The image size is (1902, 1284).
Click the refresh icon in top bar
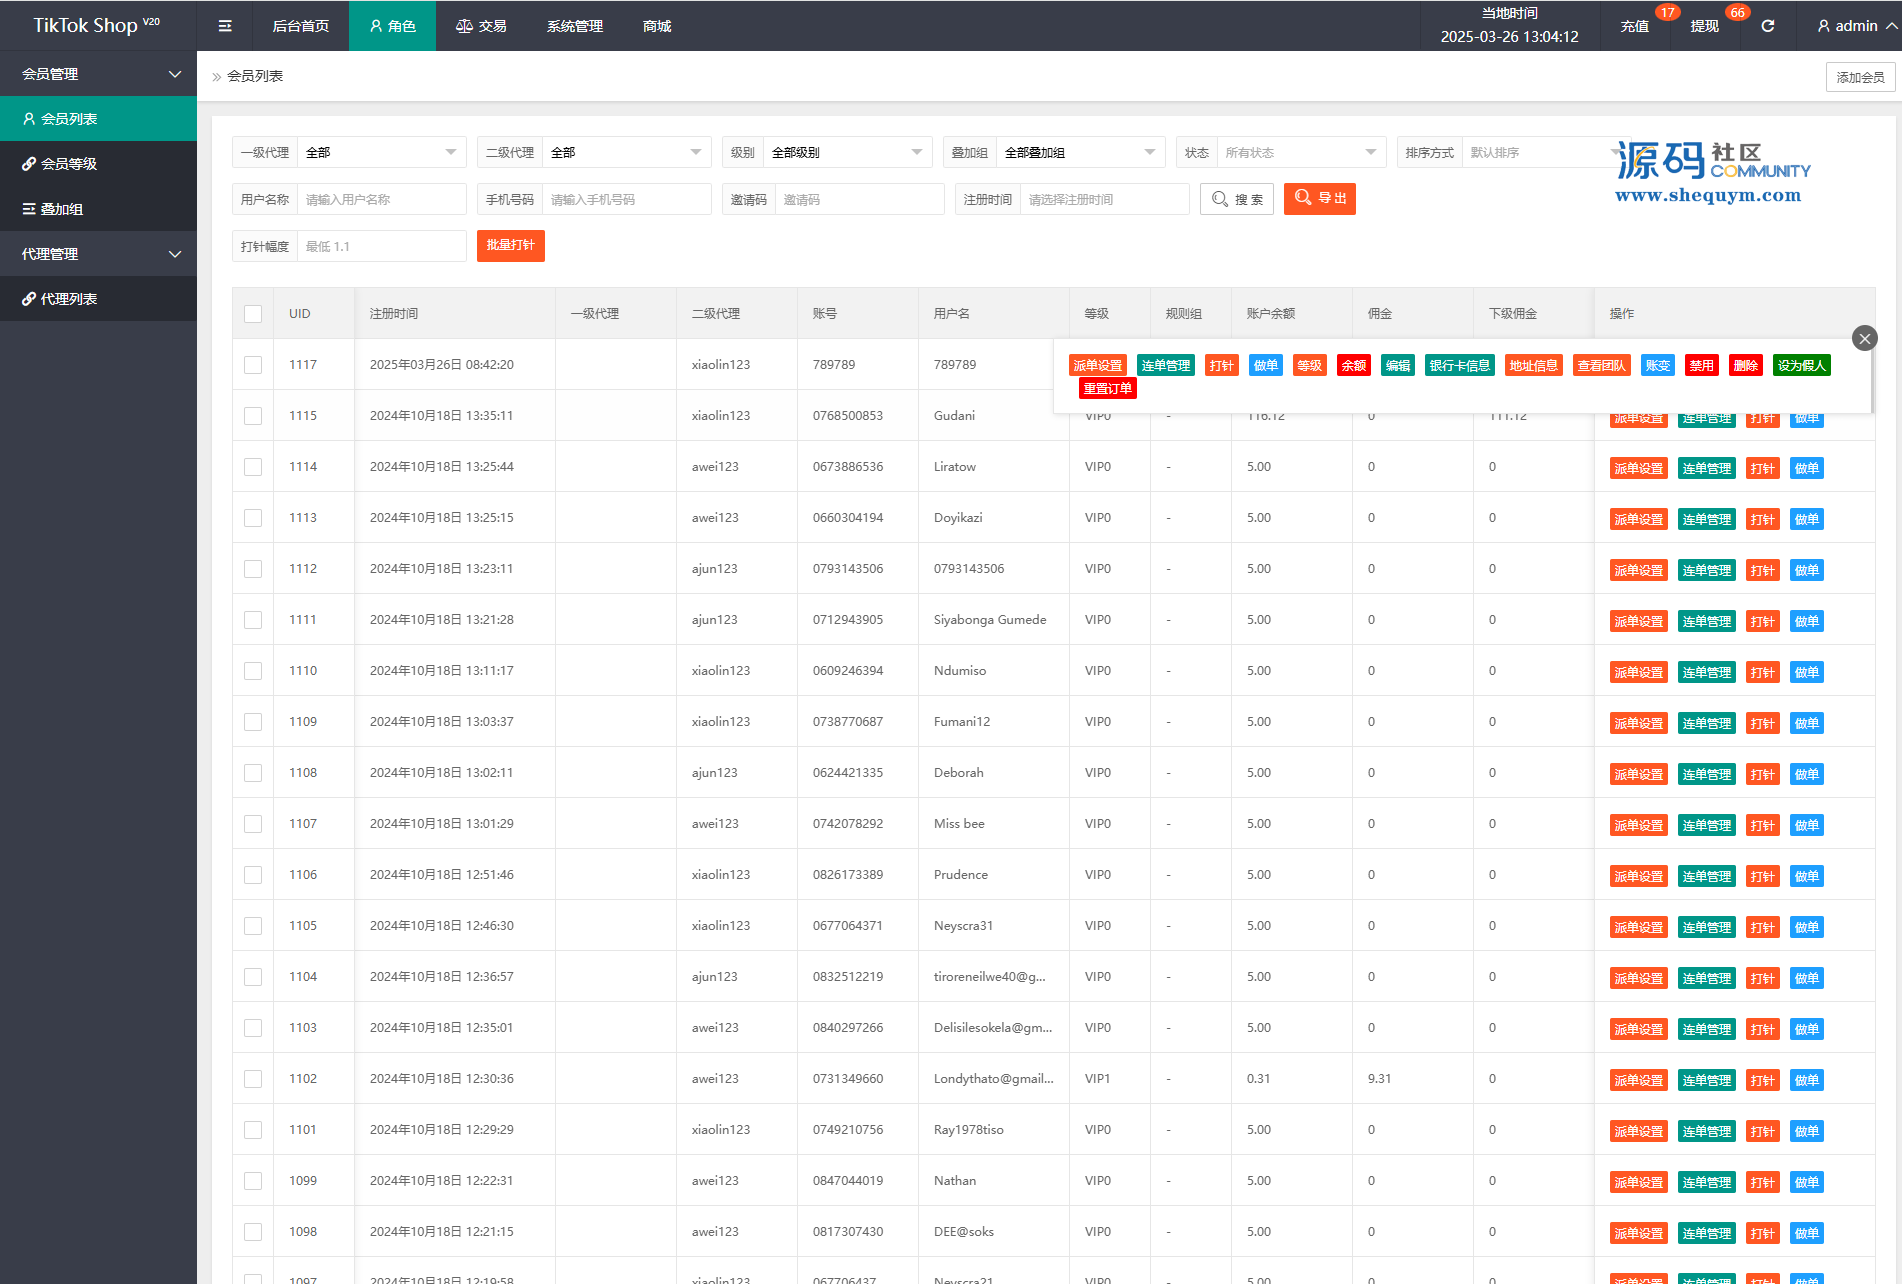(1767, 26)
